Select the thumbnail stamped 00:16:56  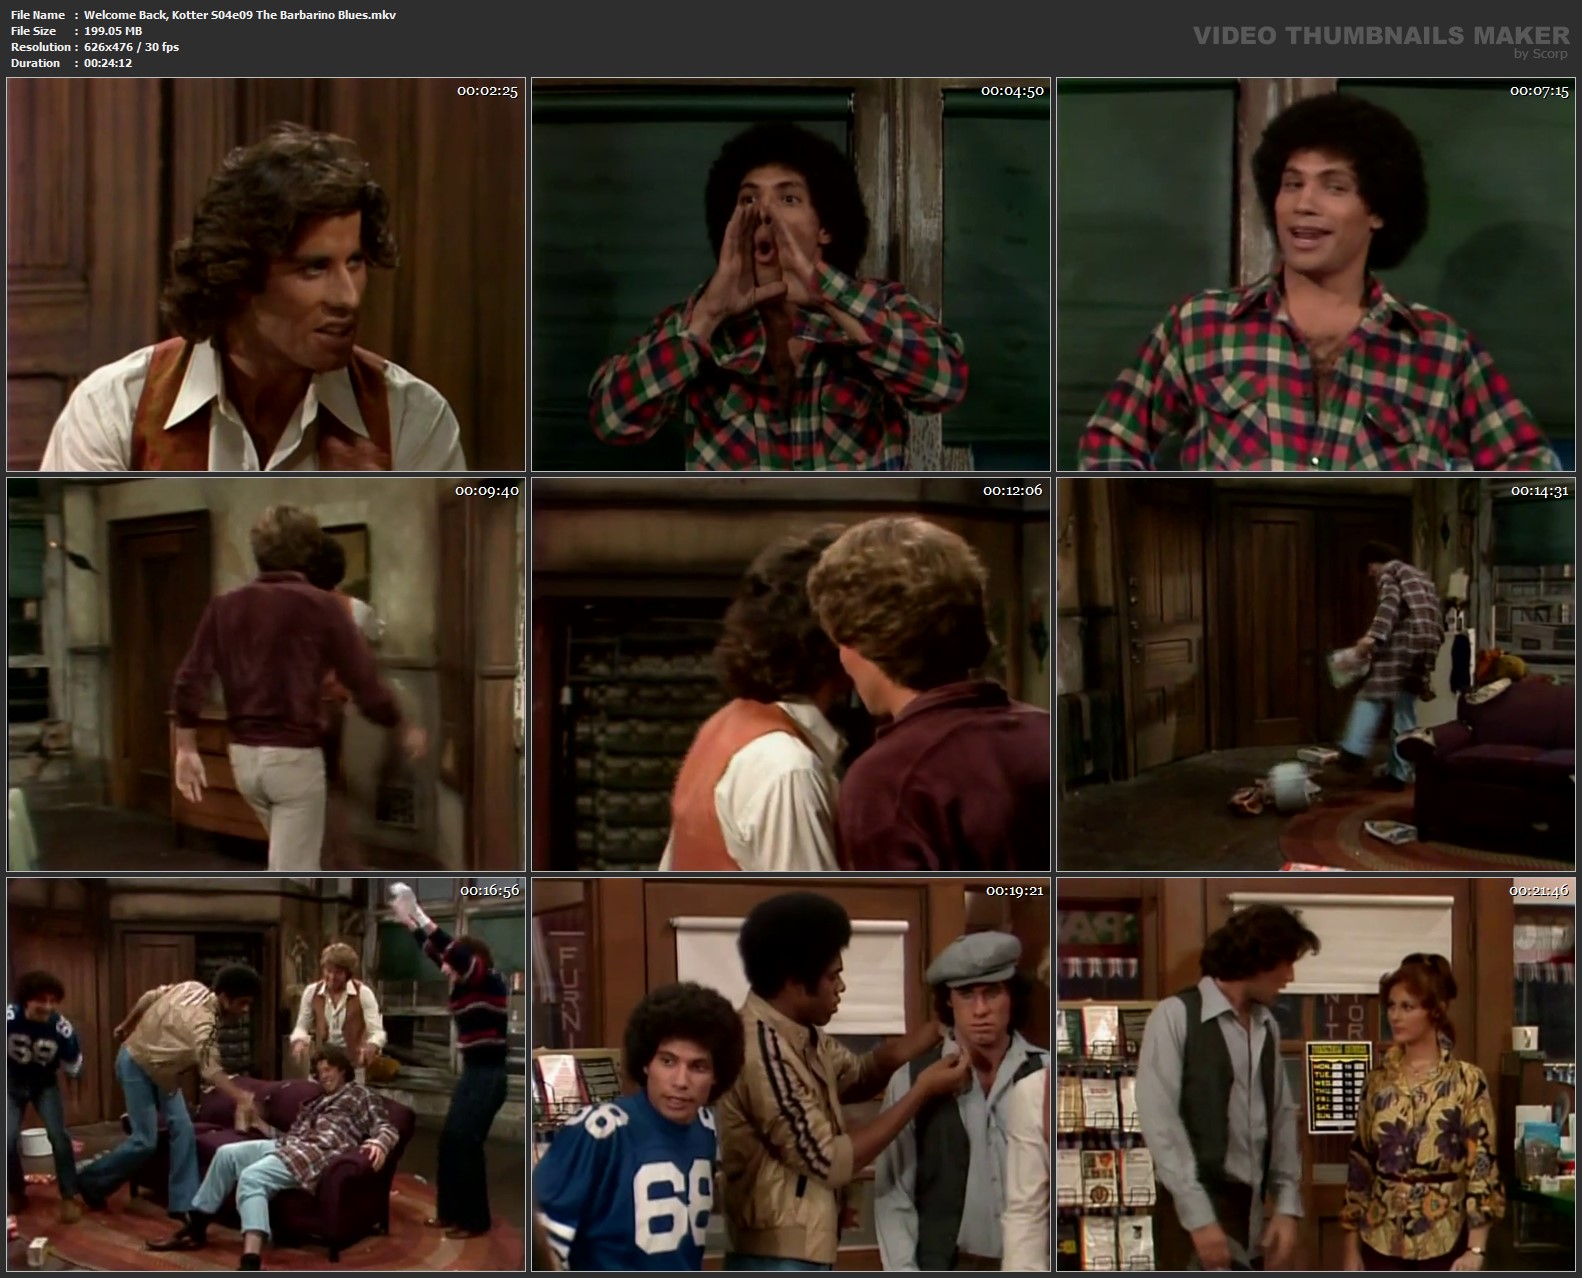pyautogui.click(x=266, y=1074)
